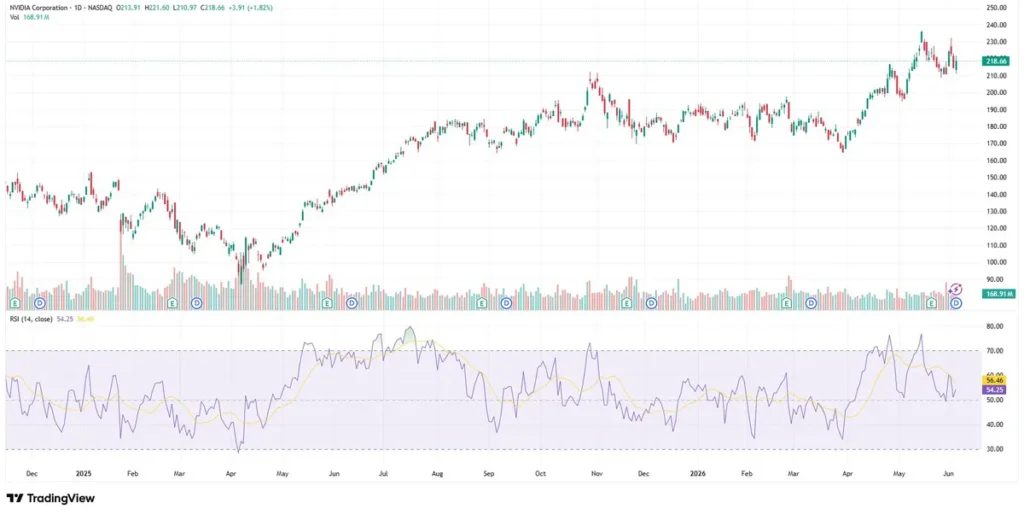Screen dimensions: 1024x515
Task: Click the 70.00 RSI axis label
Action: (x=995, y=351)
